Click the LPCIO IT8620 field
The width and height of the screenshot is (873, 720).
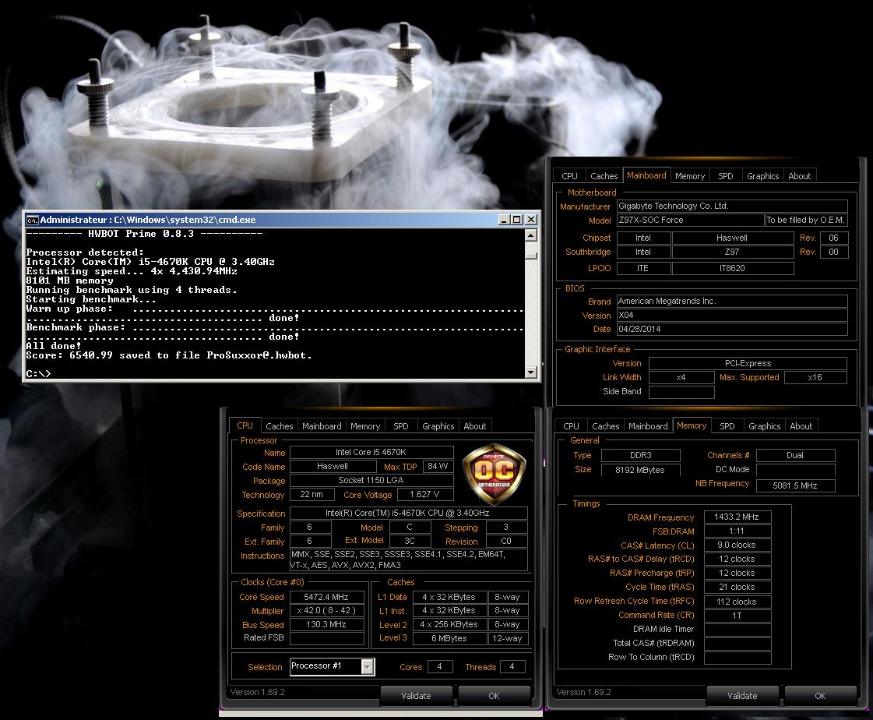coord(733,268)
